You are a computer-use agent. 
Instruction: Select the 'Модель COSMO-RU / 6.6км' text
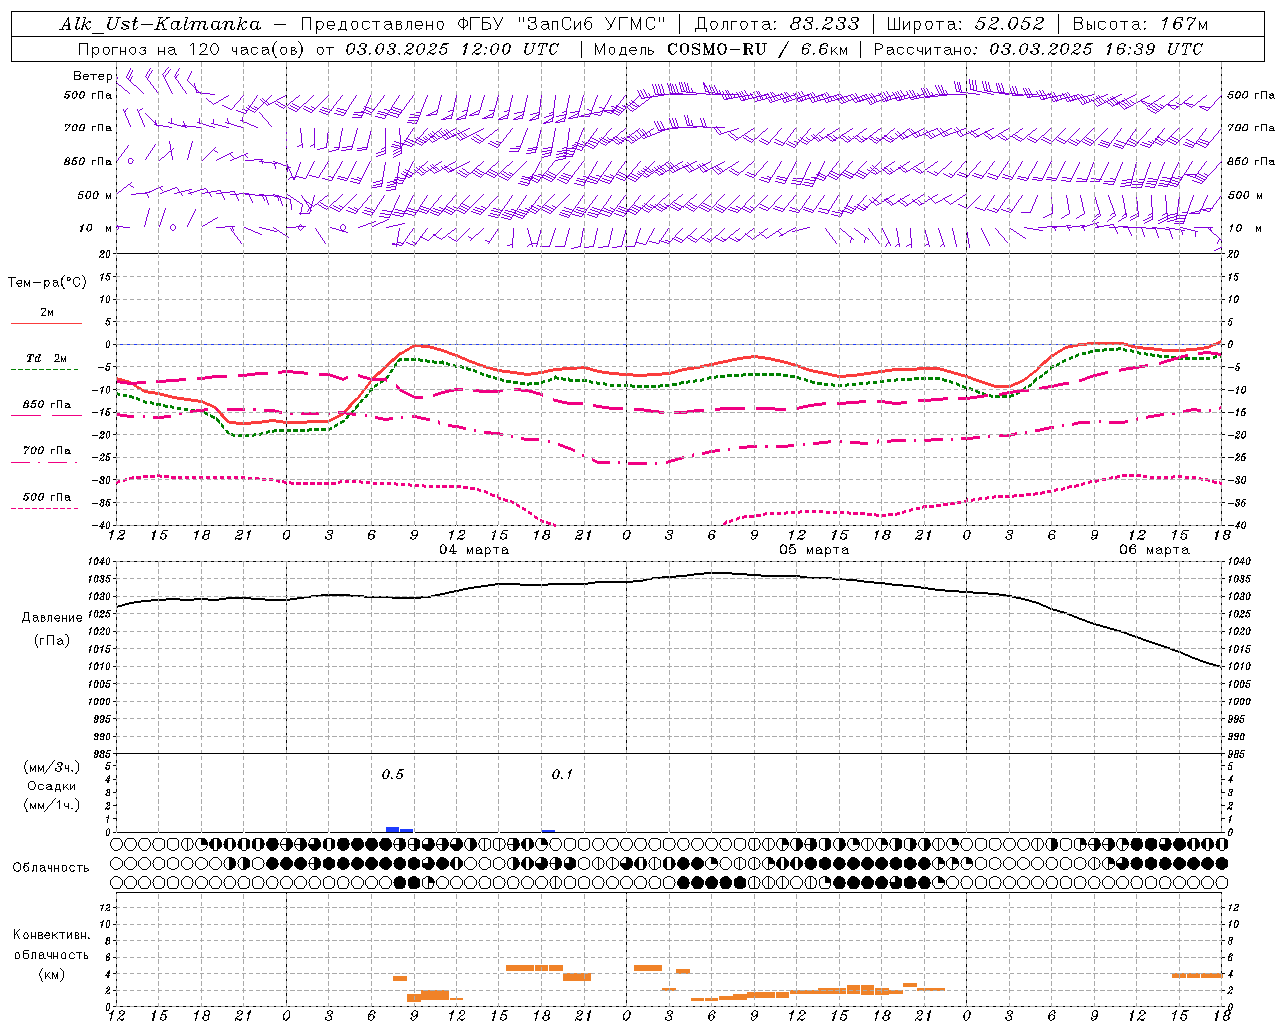pyautogui.click(x=720, y=48)
